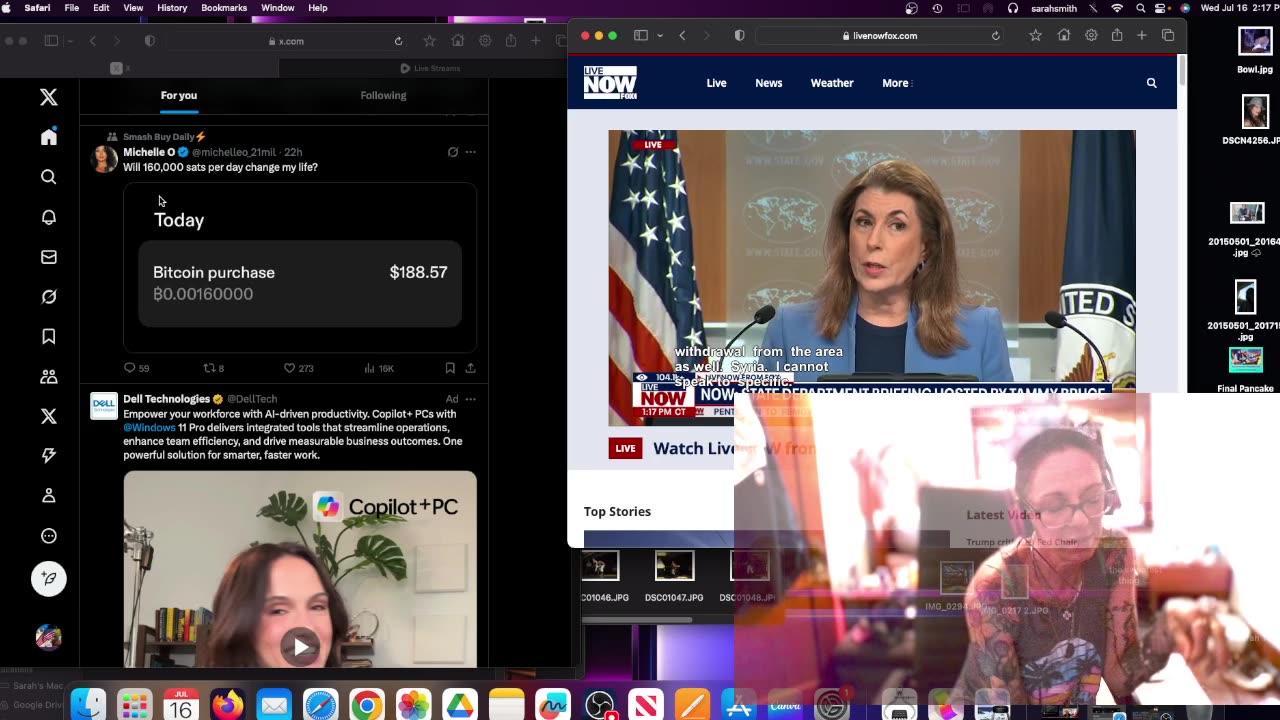
Task: Open Grok icon in X sidebar
Action: (48, 297)
